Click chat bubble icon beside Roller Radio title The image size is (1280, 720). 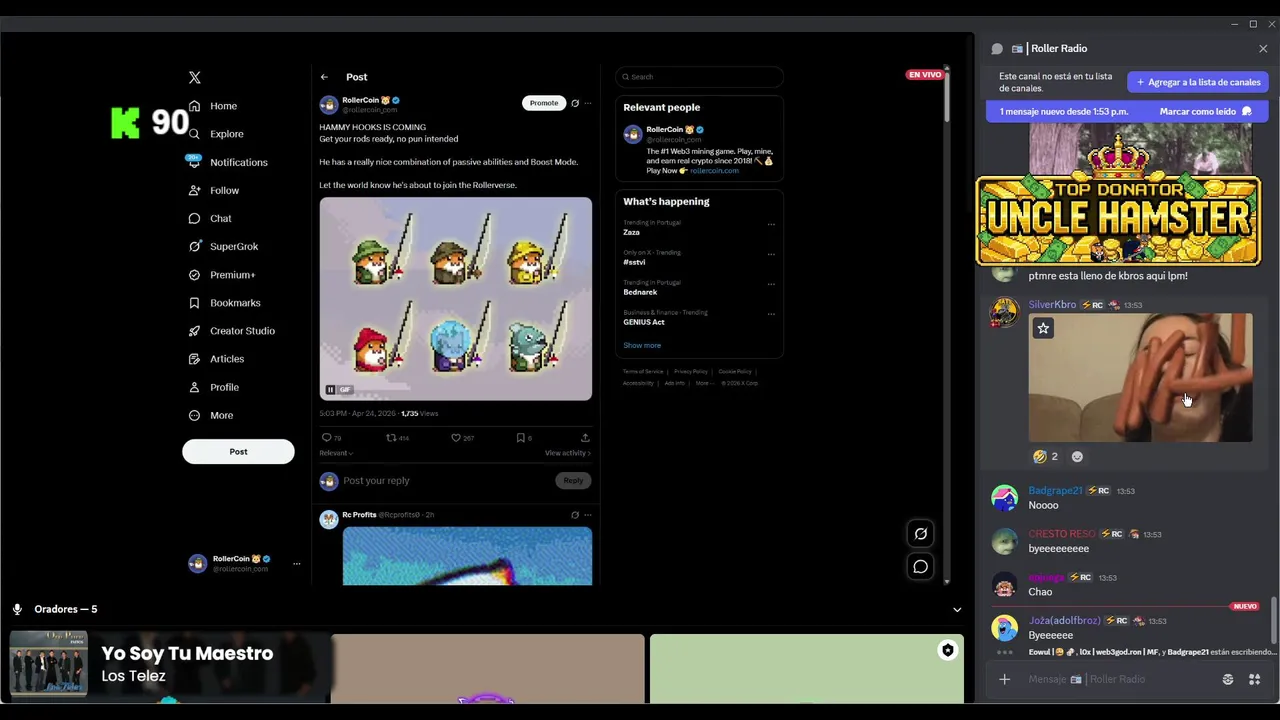pyautogui.click(x=997, y=48)
